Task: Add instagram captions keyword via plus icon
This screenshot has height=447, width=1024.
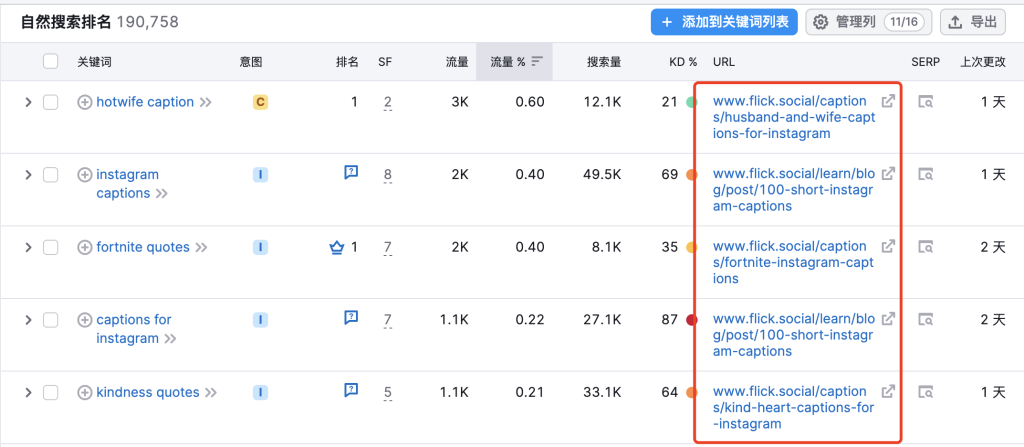Action: point(85,174)
